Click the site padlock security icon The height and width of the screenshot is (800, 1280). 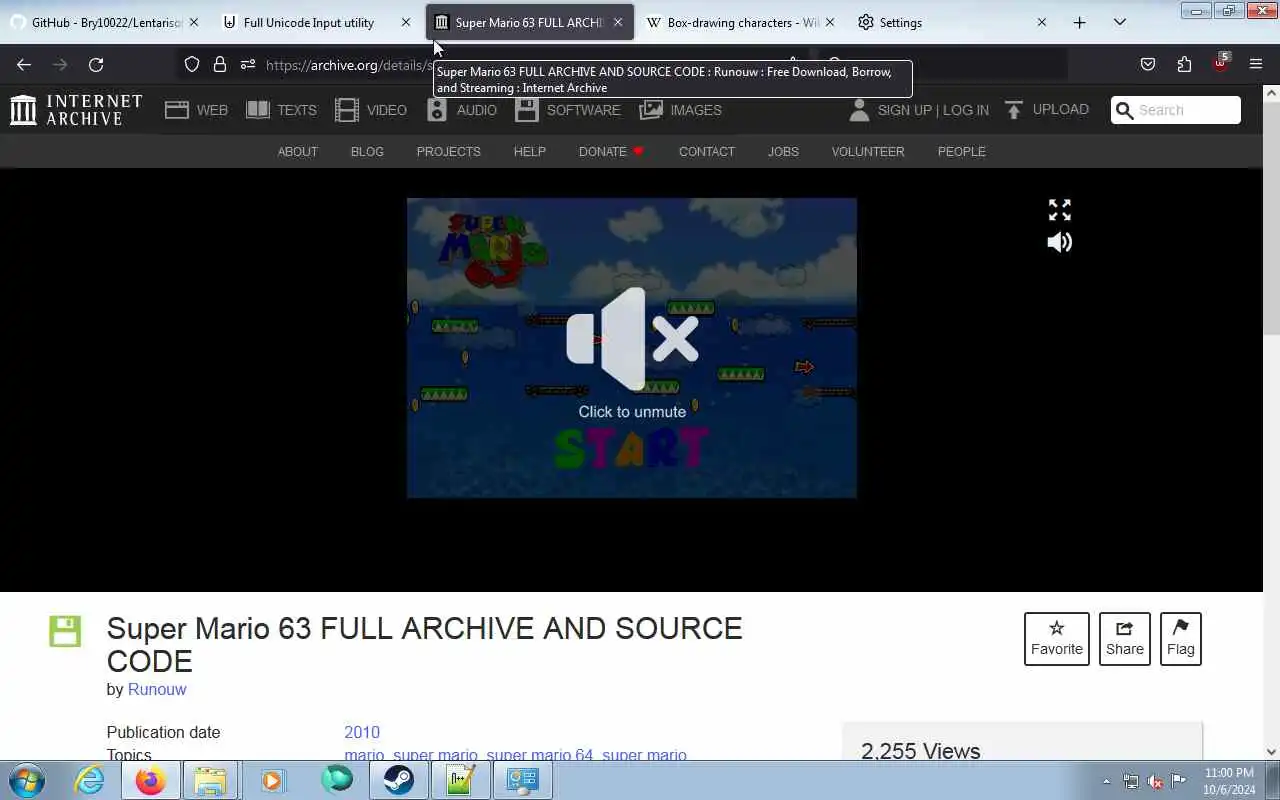220,65
